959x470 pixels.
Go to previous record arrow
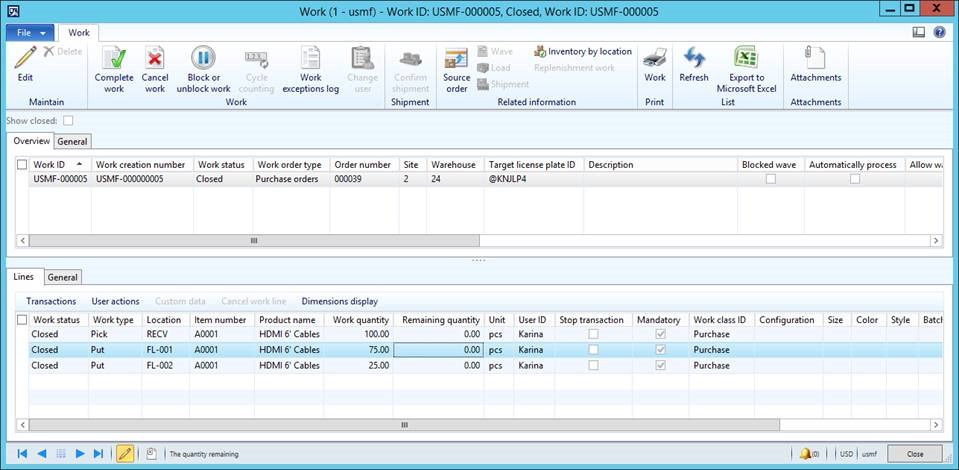42,453
